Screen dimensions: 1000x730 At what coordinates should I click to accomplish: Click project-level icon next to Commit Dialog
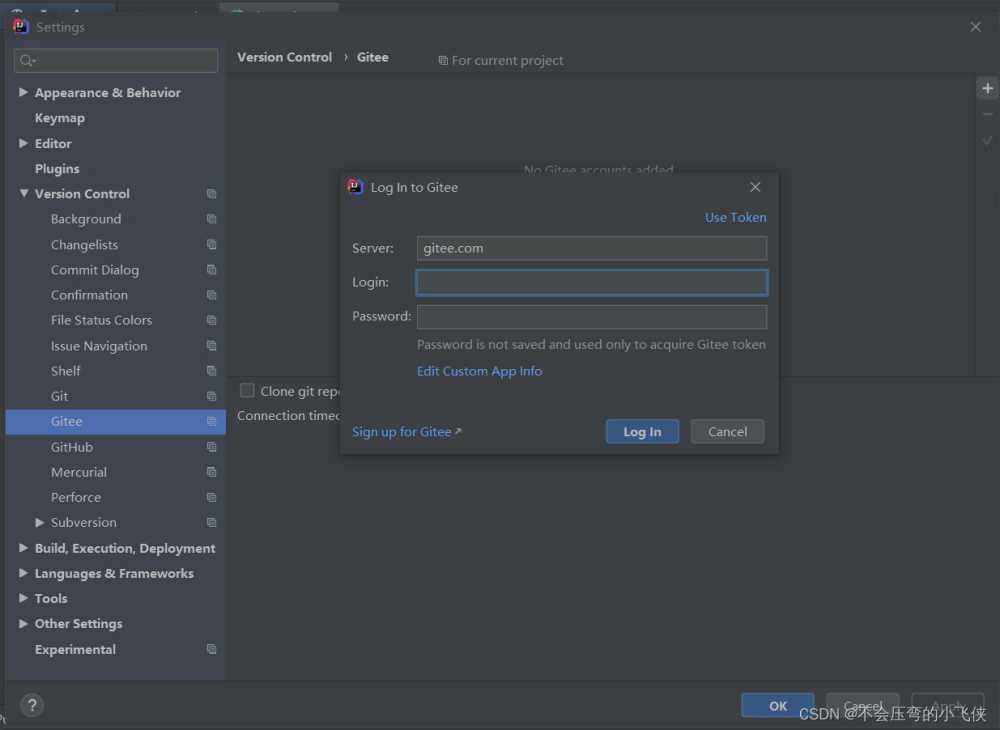(212, 270)
